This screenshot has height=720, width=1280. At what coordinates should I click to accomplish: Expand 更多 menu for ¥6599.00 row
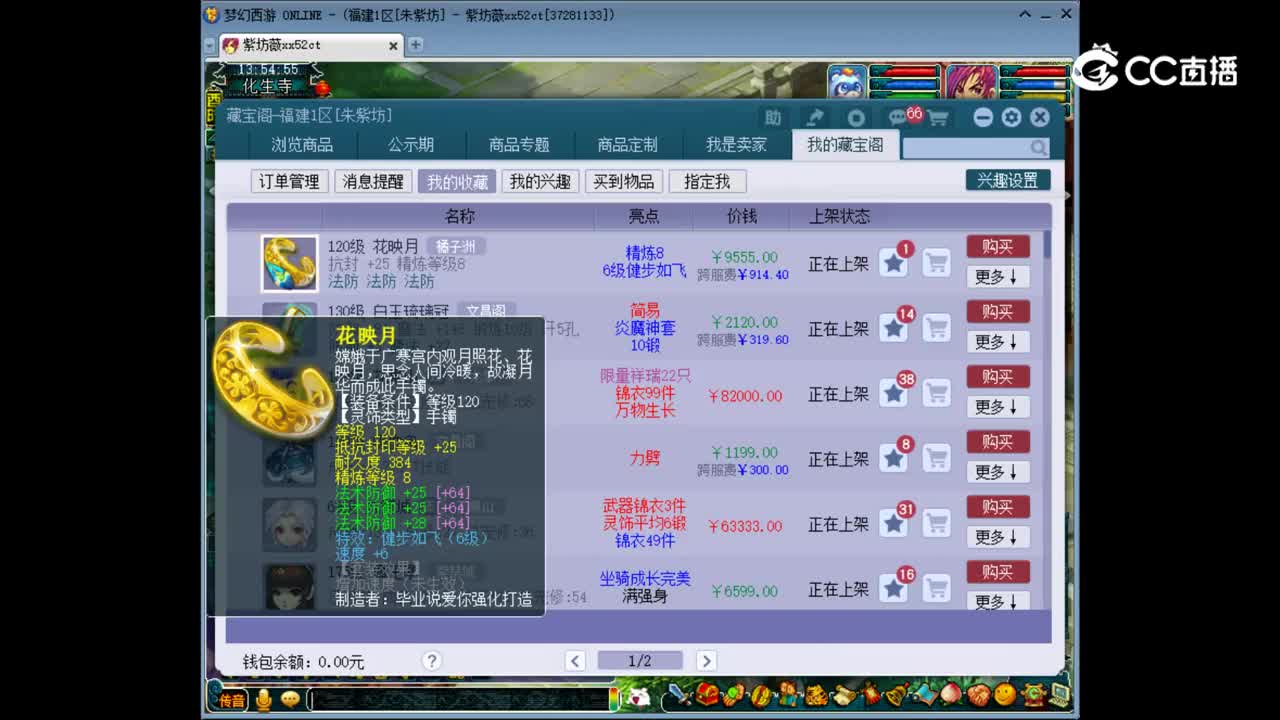point(997,601)
